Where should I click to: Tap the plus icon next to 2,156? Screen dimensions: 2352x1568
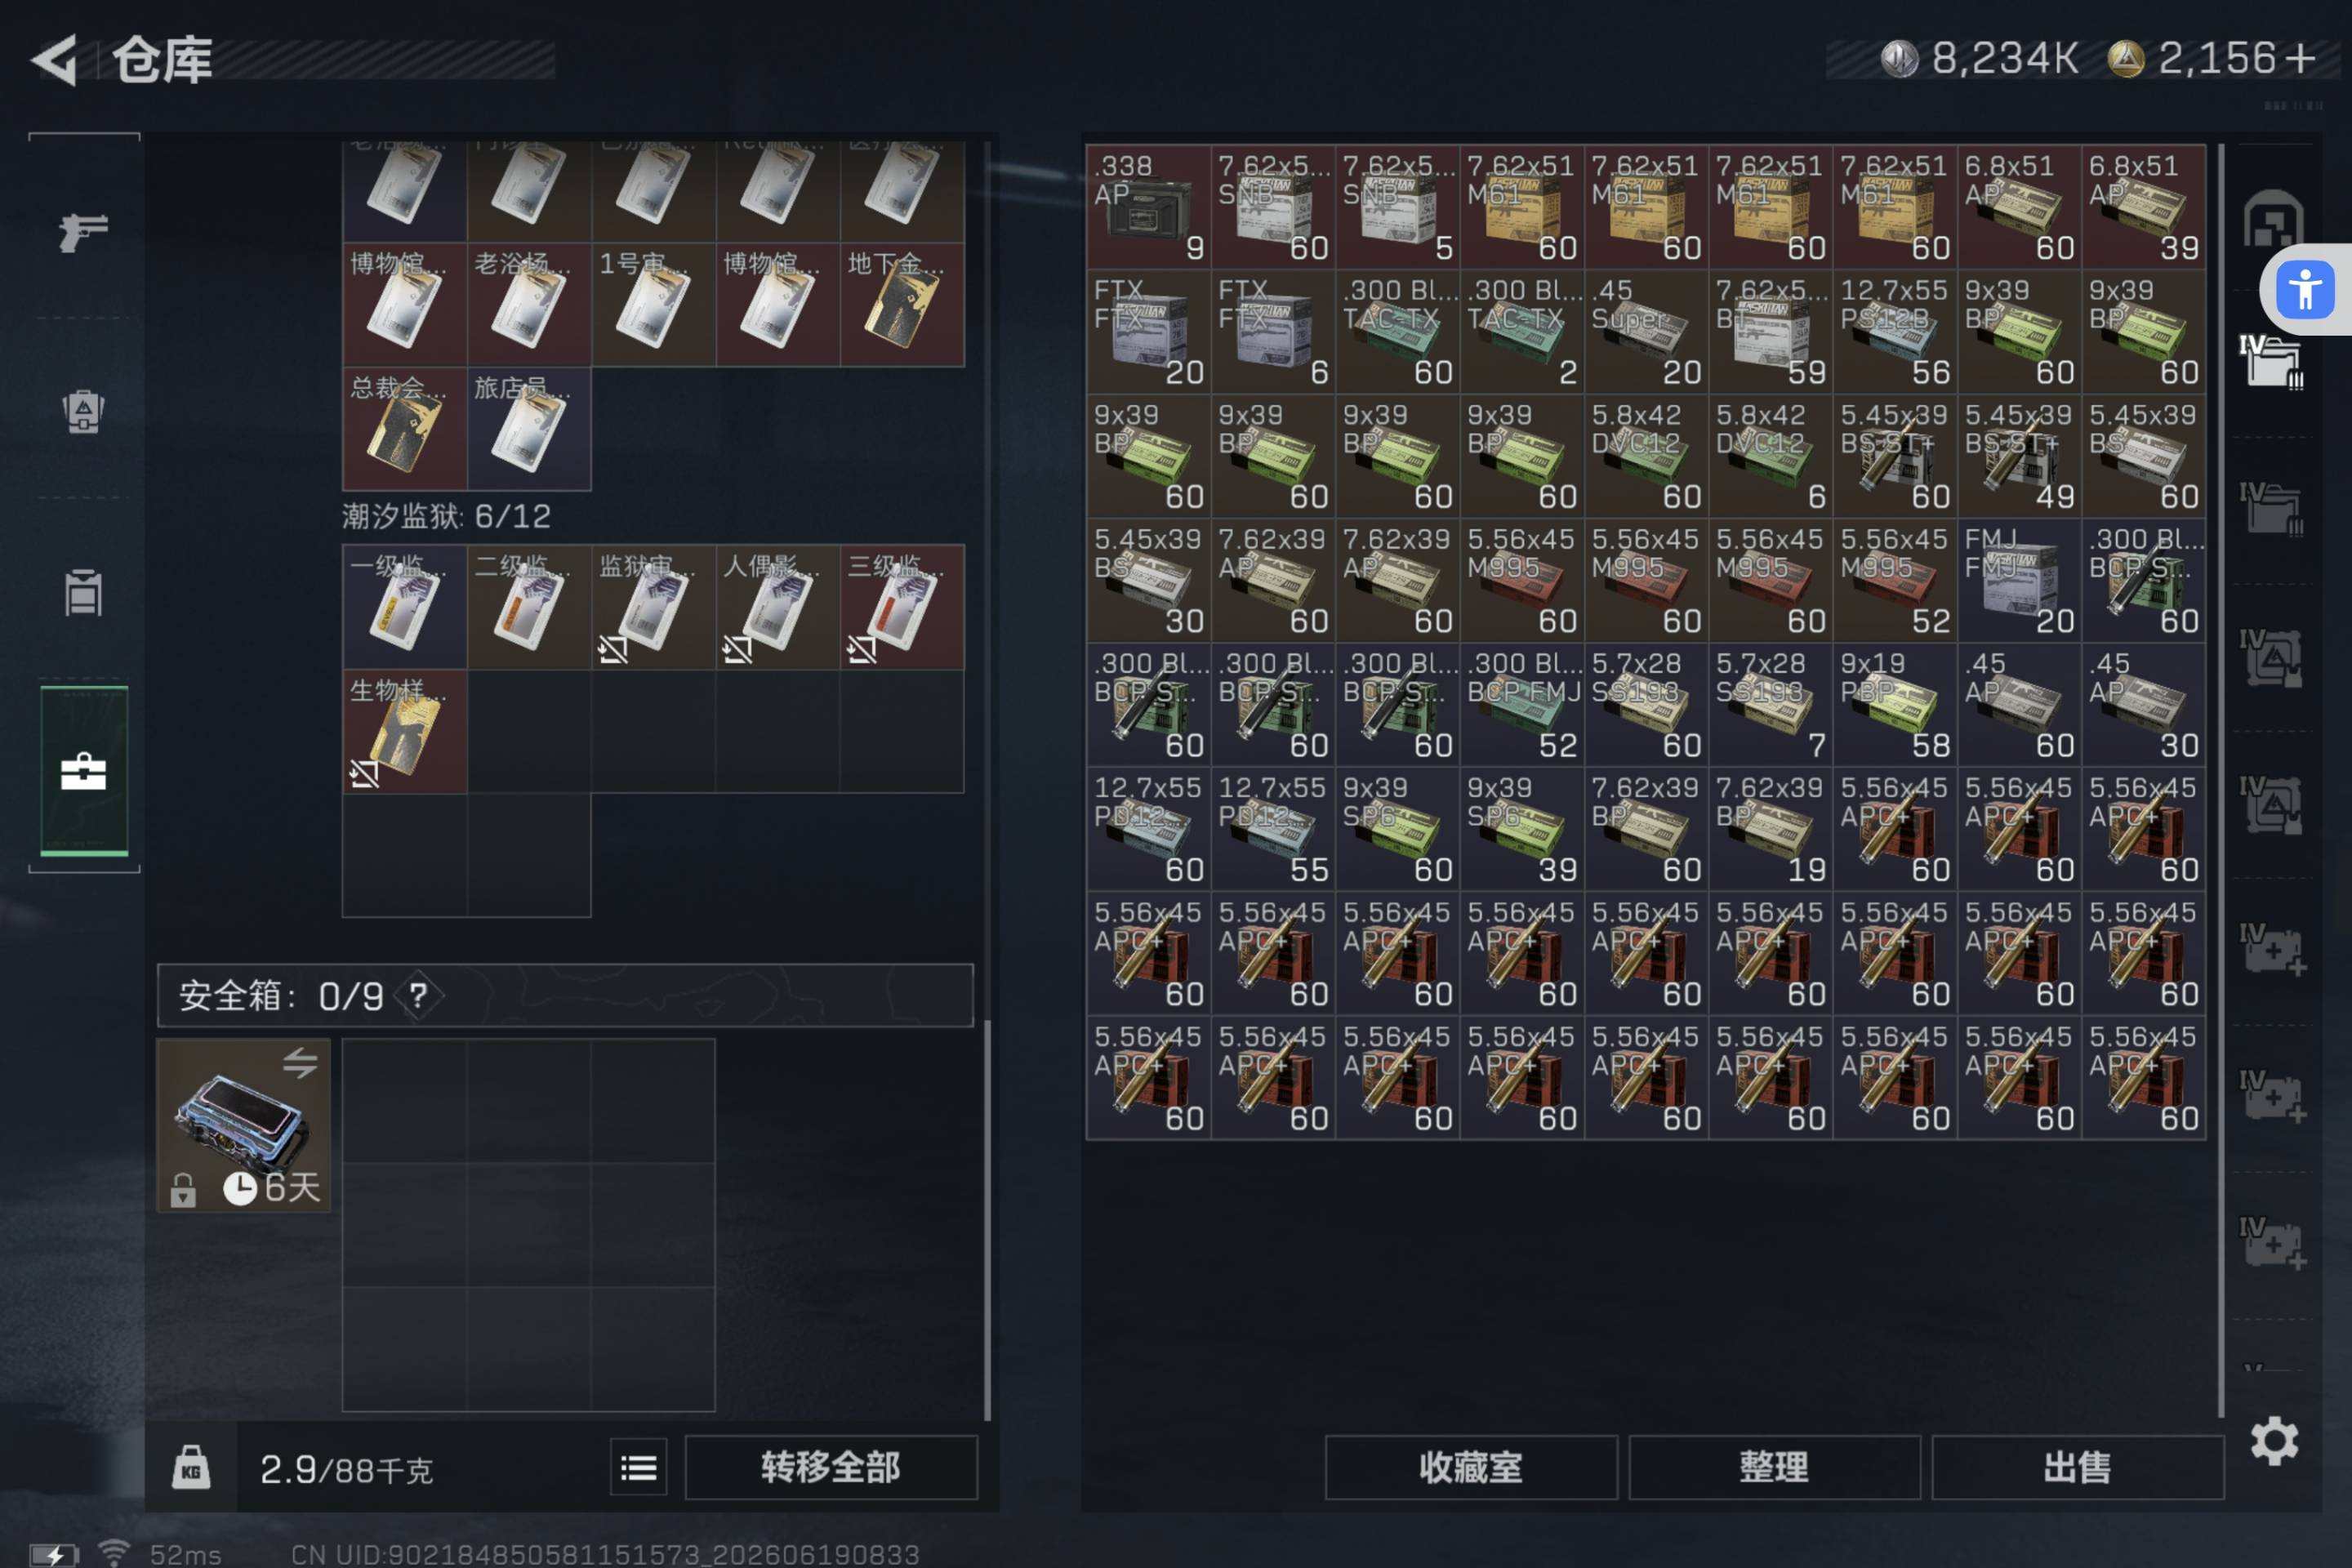tap(2300, 58)
